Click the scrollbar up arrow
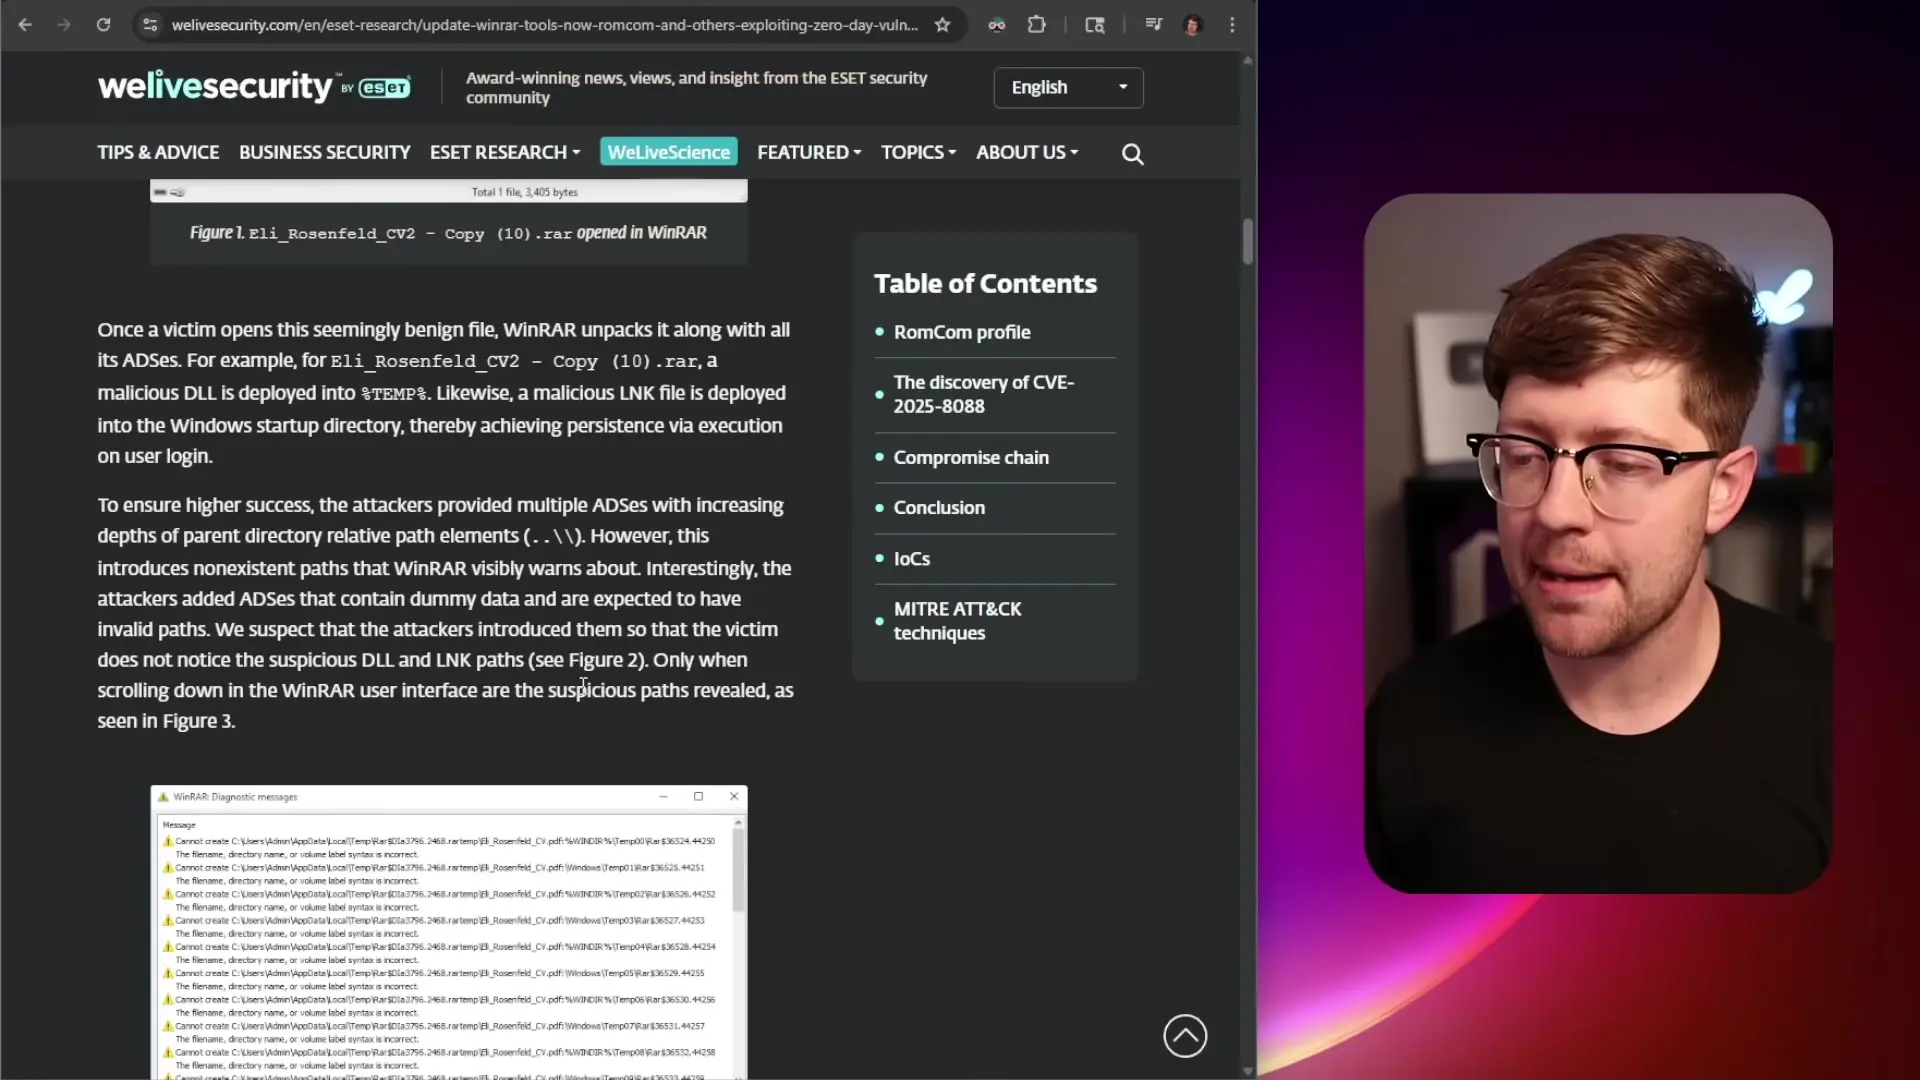 1248,61
